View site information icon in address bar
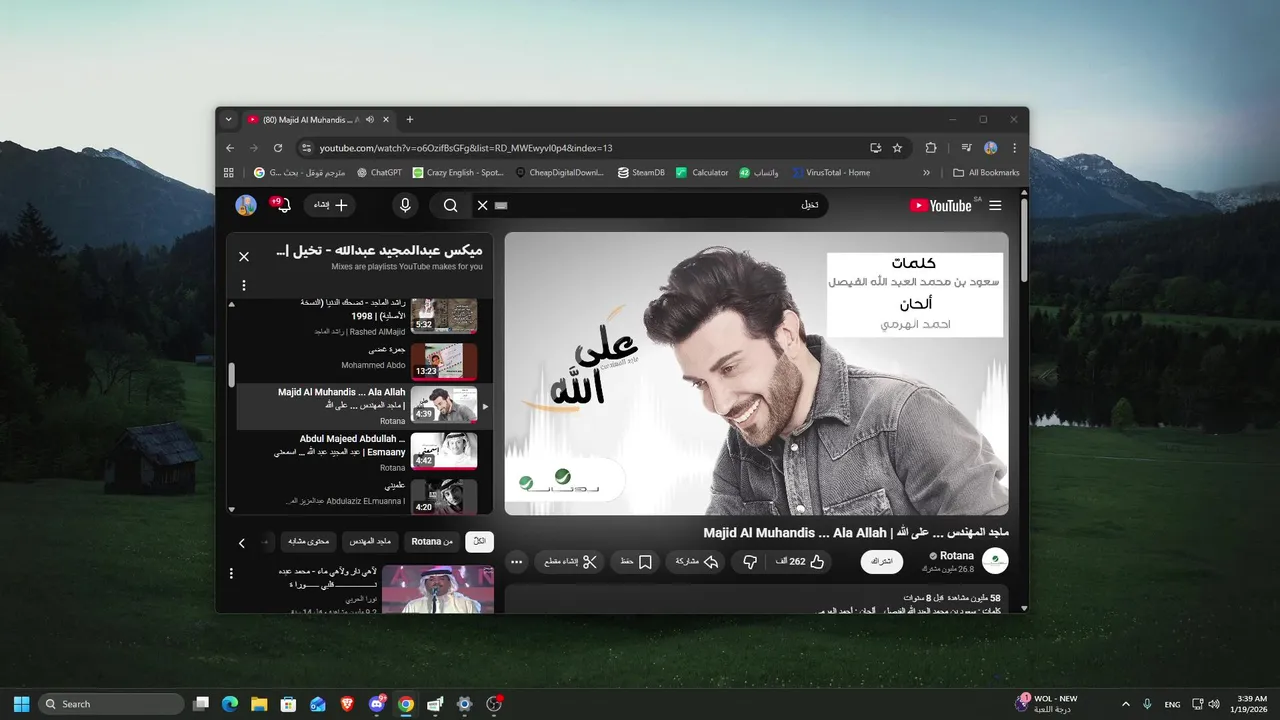1280x720 pixels. point(306,148)
